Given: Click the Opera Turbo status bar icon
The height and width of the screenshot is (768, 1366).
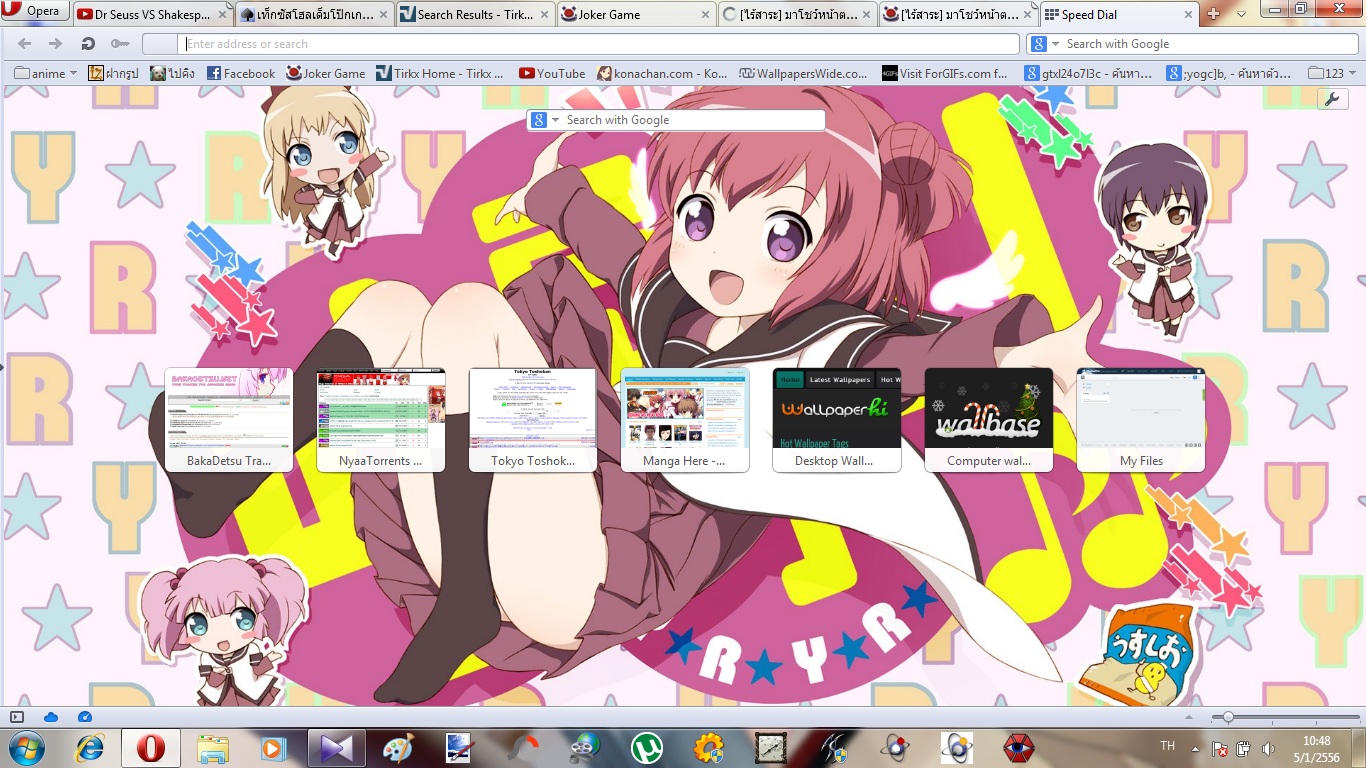Looking at the screenshot, I should (85, 717).
